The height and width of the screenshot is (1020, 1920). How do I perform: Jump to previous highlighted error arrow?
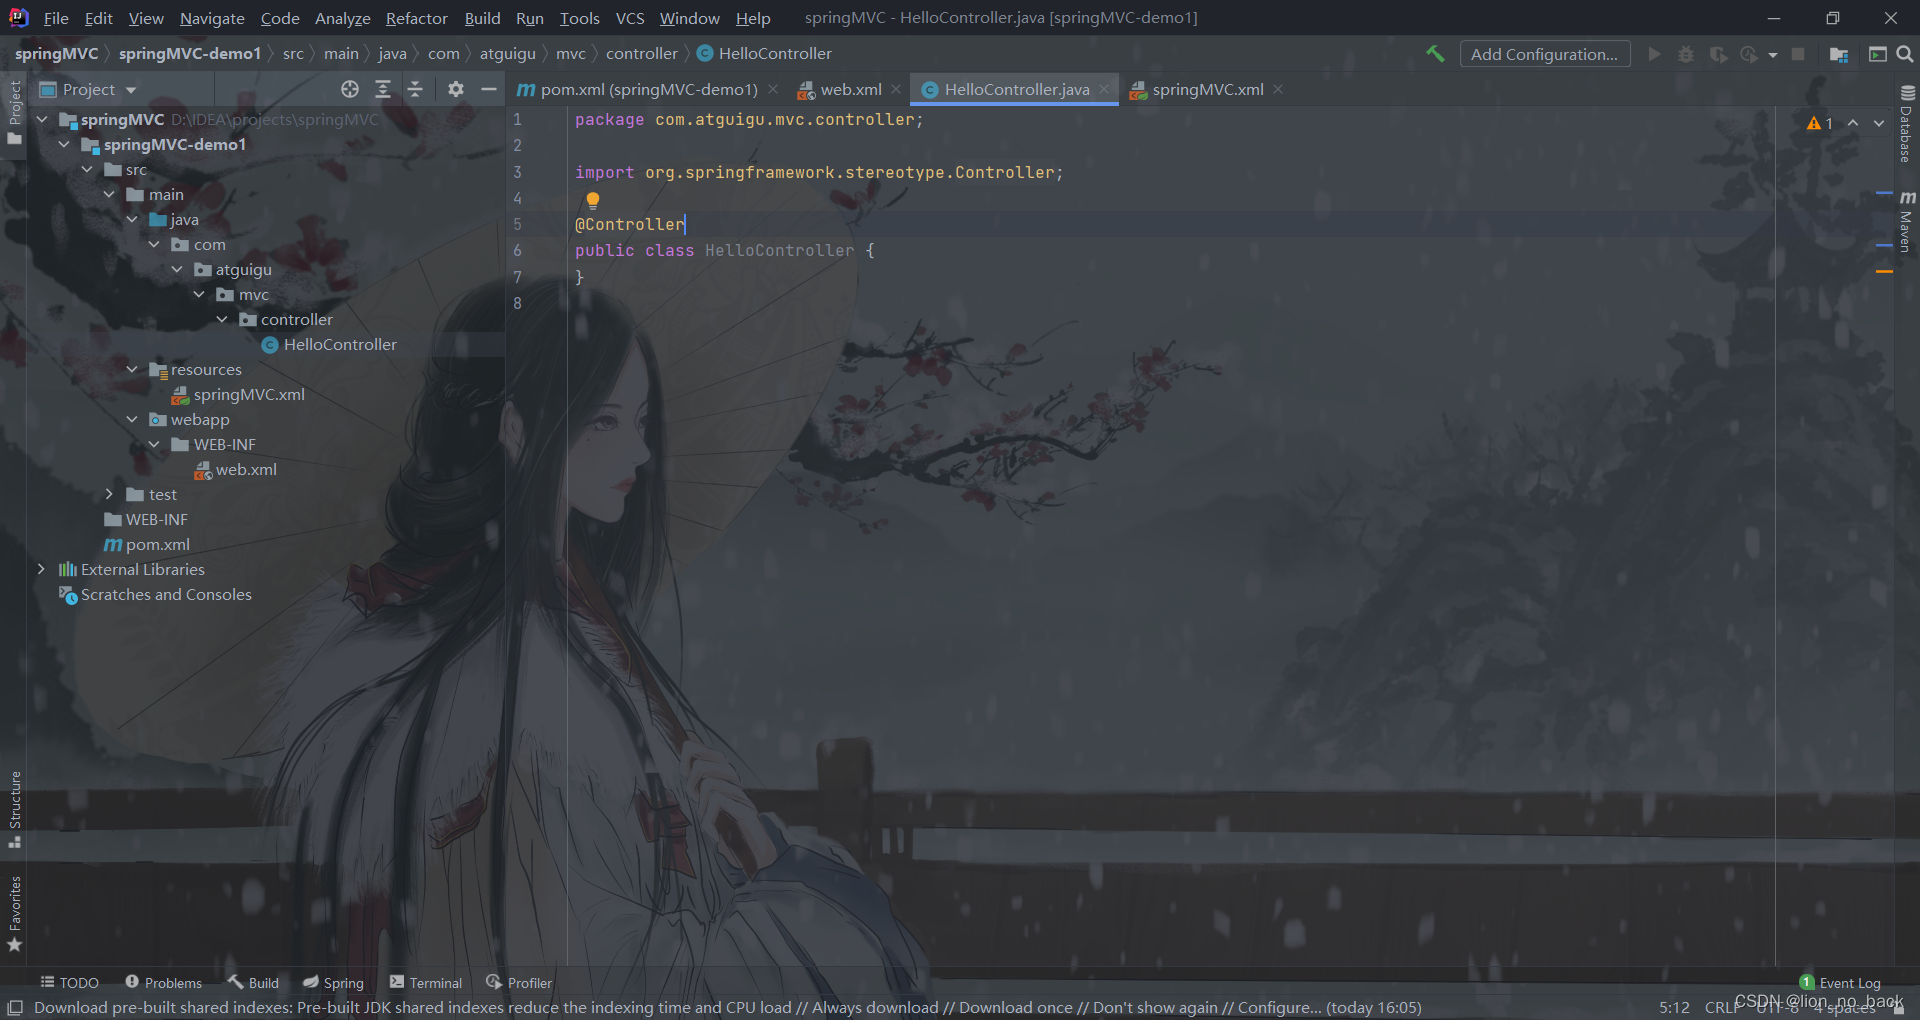(1853, 123)
